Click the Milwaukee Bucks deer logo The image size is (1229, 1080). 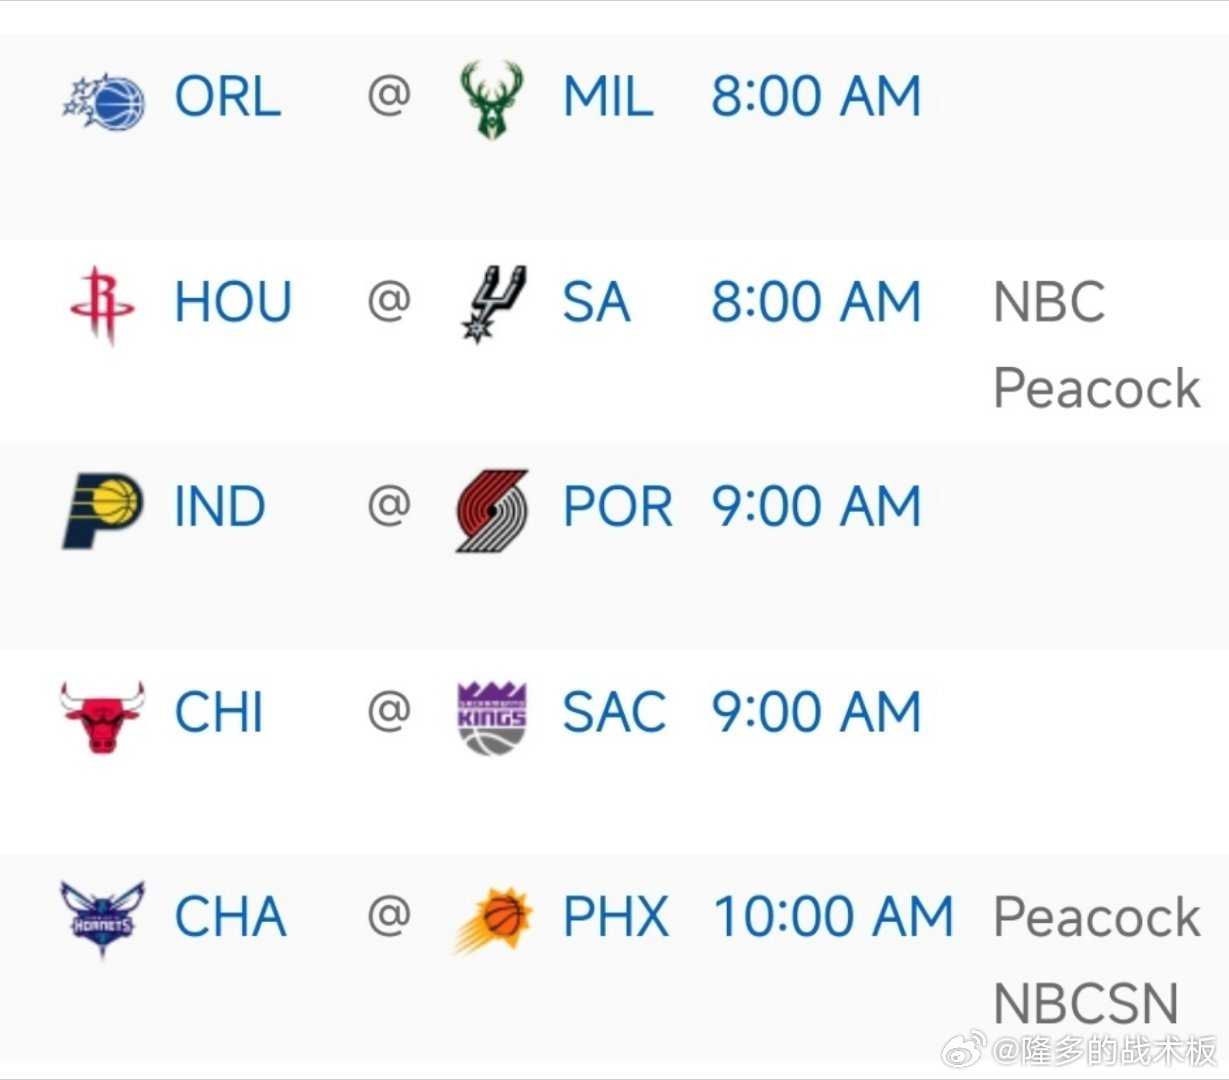[x=491, y=99]
